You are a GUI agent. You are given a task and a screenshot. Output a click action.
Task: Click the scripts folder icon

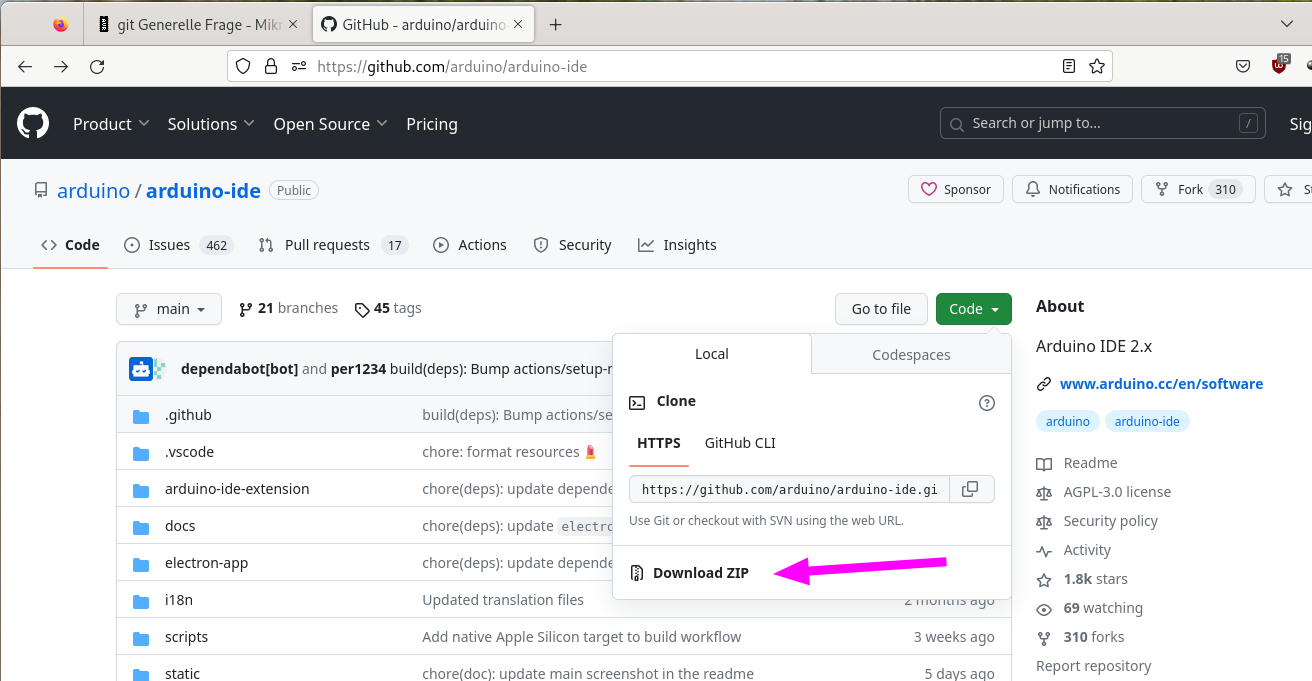click(x=141, y=637)
